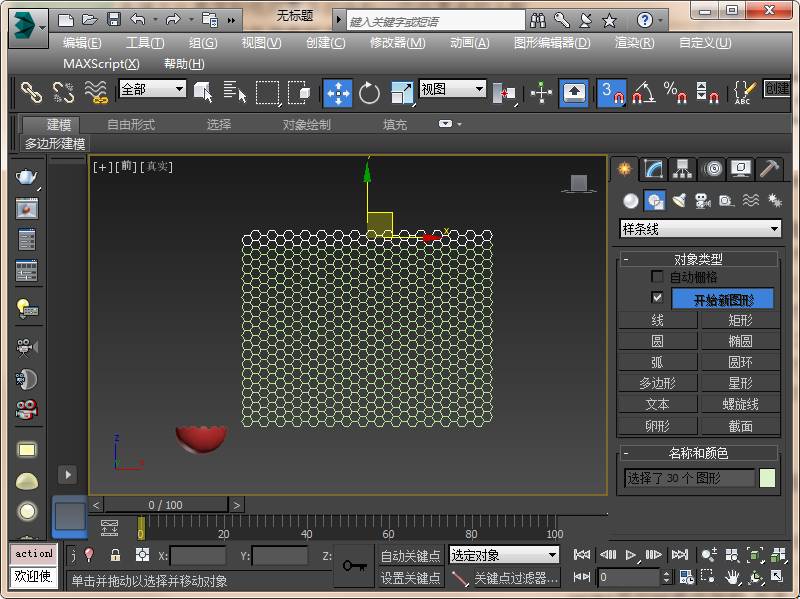The image size is (800, 599).
Task: Click the Set Keys key icon
Action: 355,566
